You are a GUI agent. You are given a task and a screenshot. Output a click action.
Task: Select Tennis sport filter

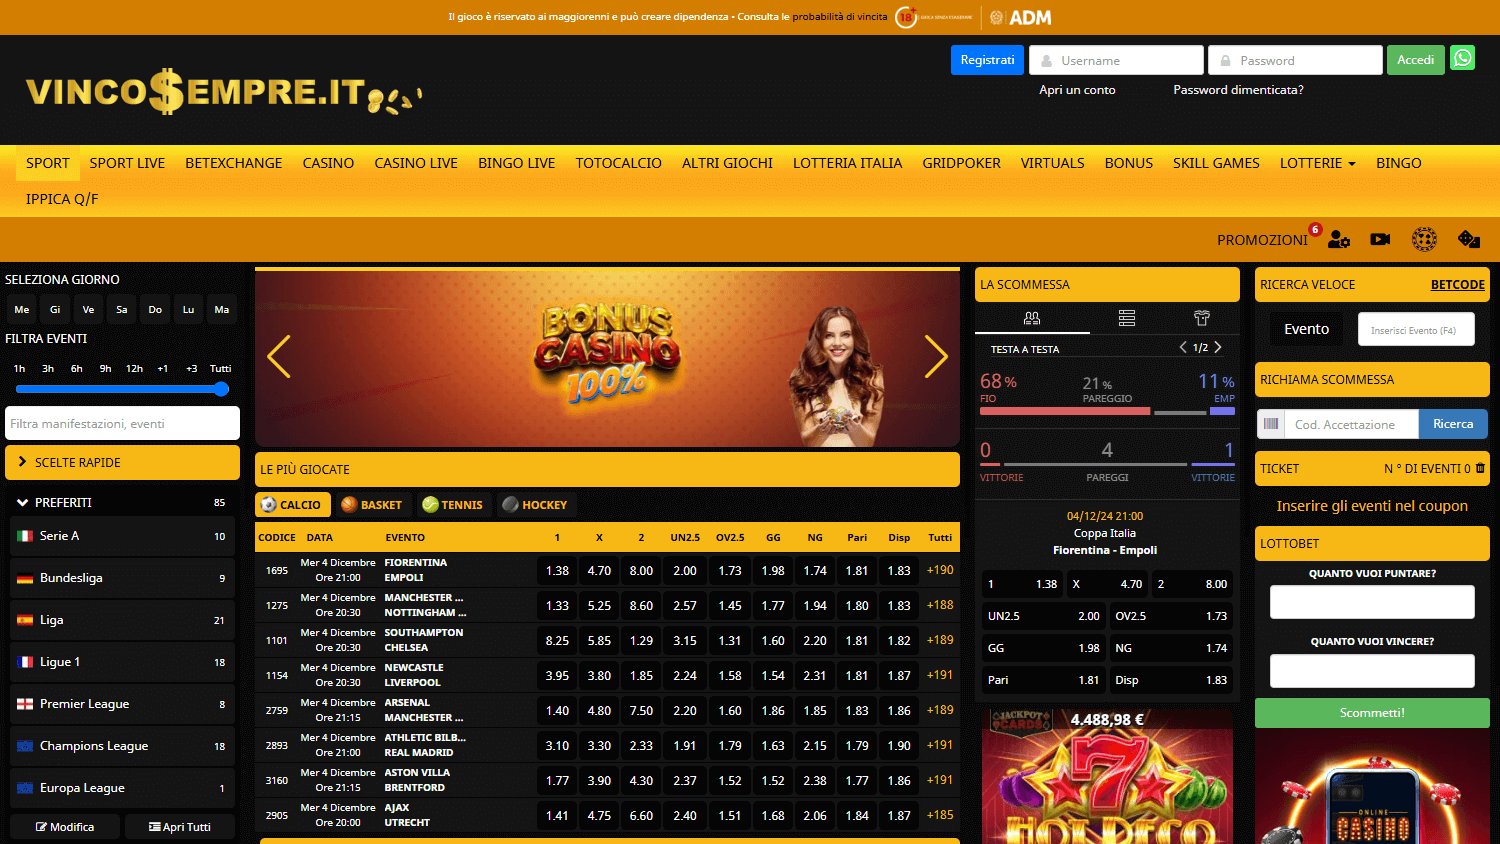453,505
